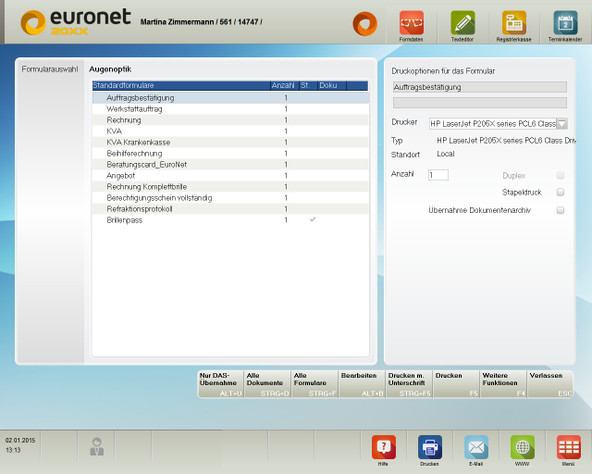Viewport: 592px width, 474px height.
Task: Open the Registrierkasse icon
Action: coord(514,23)
